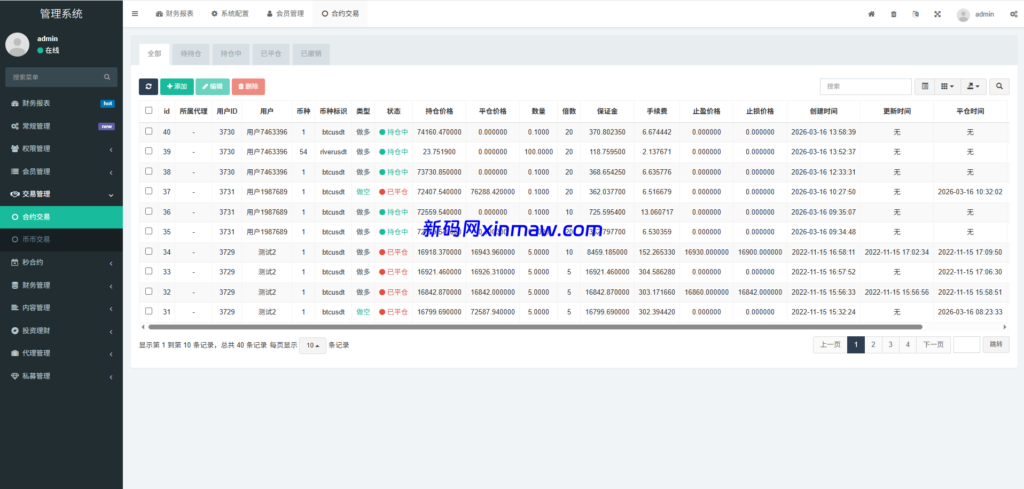Screen dimensions: 1024x489
Task: Expand the 会员管理 sidebar menu
Action: tap(61, 172)
